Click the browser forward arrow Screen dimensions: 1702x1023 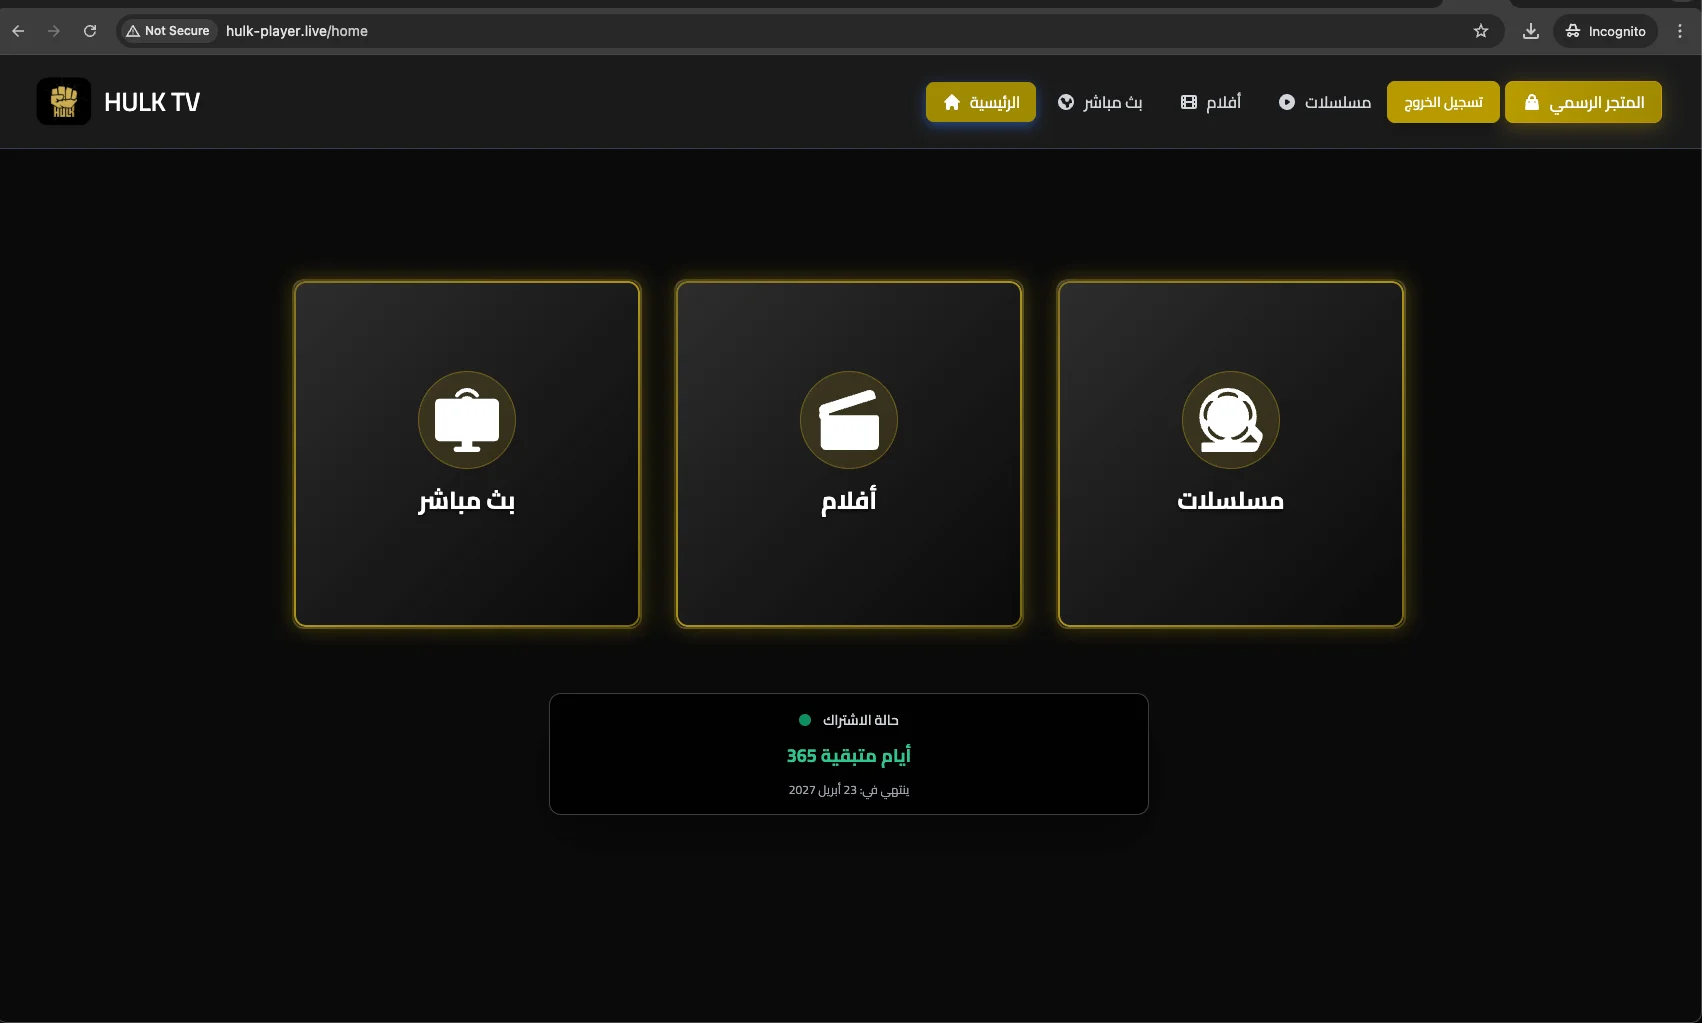[54, 31]
